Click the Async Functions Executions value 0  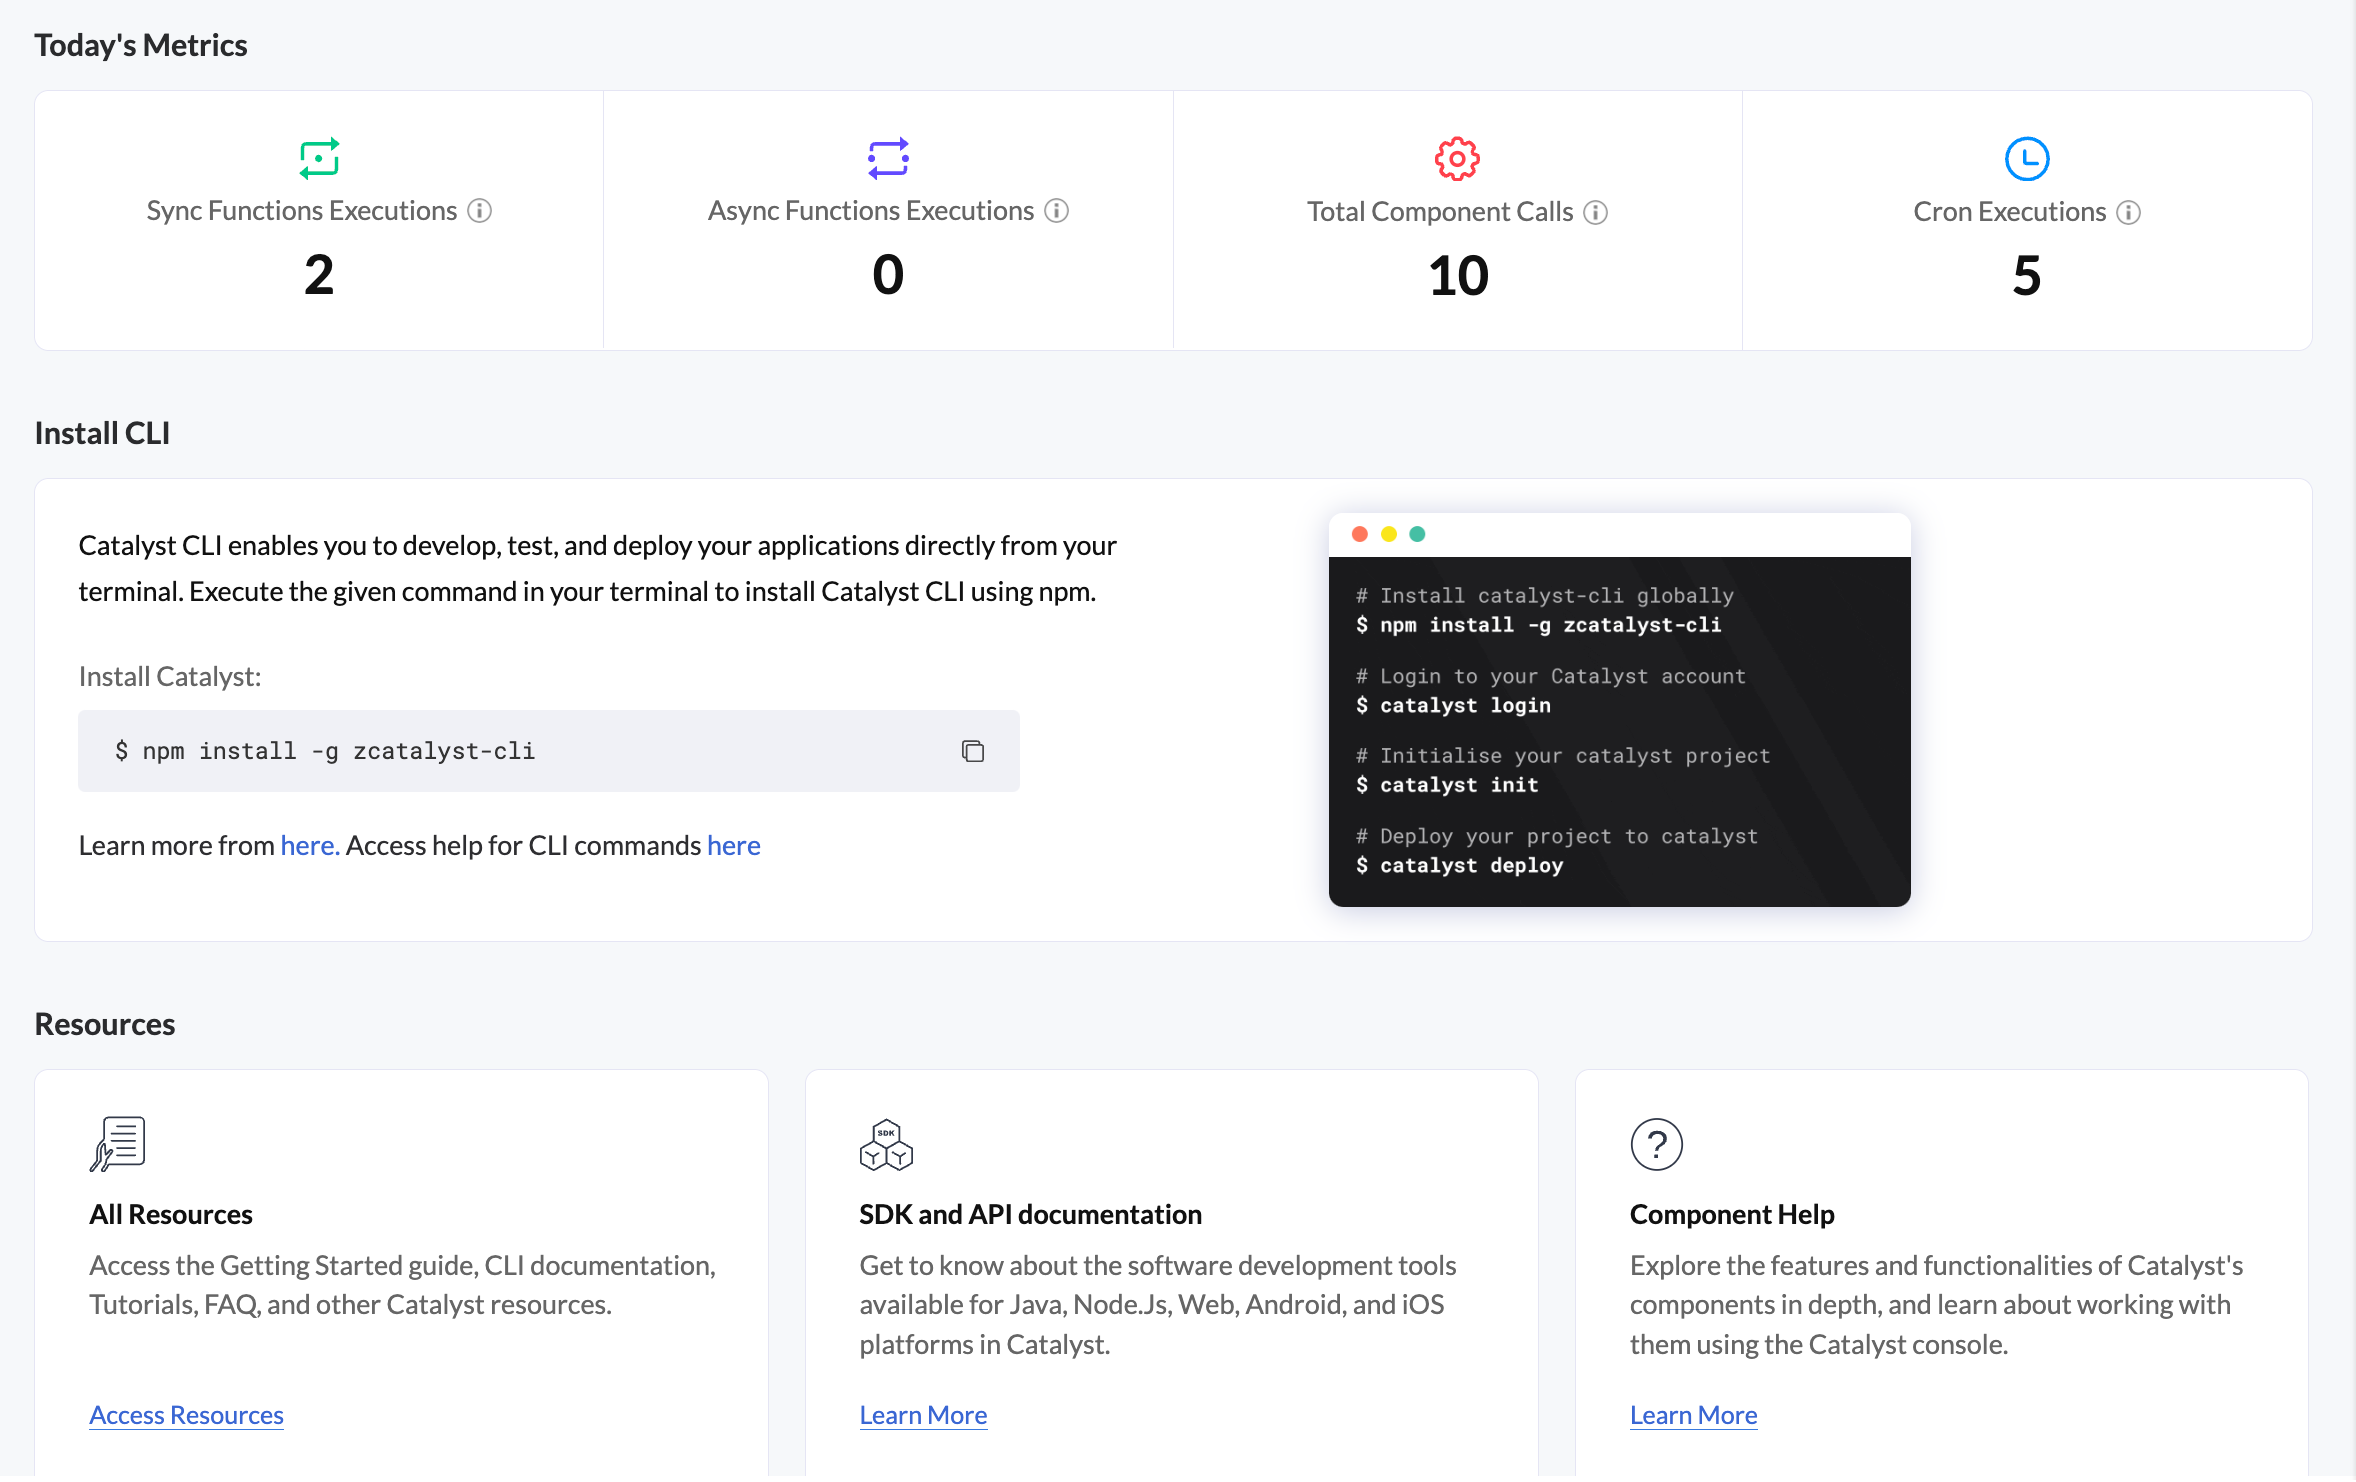coord(888,275)
